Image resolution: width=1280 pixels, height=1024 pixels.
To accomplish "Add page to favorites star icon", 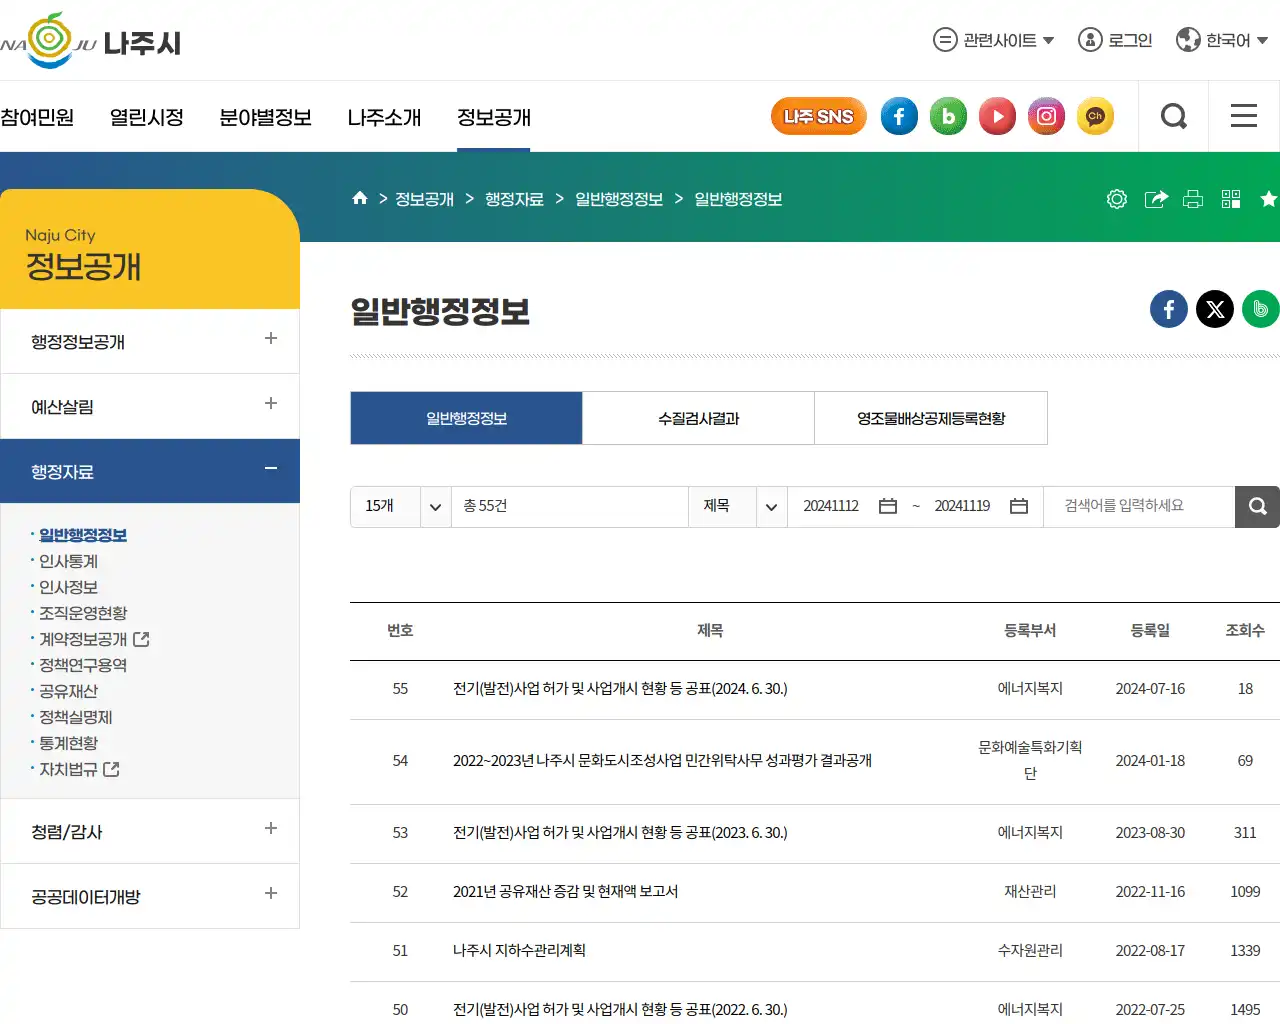I will [x=1269, y=199].
